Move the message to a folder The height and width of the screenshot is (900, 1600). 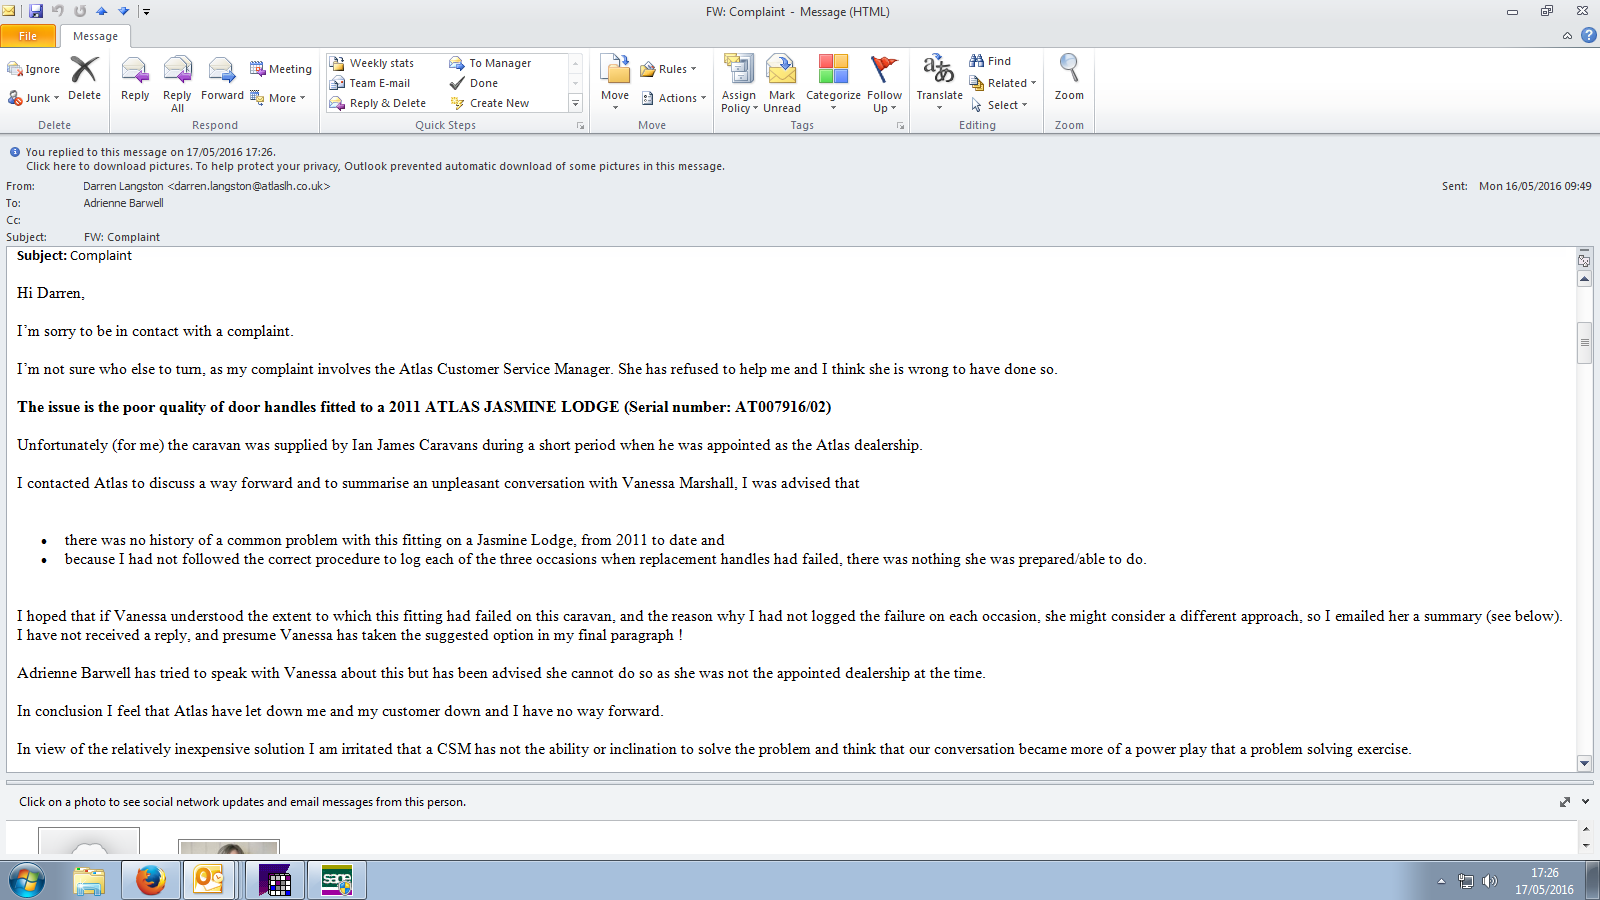coord(615,82)
